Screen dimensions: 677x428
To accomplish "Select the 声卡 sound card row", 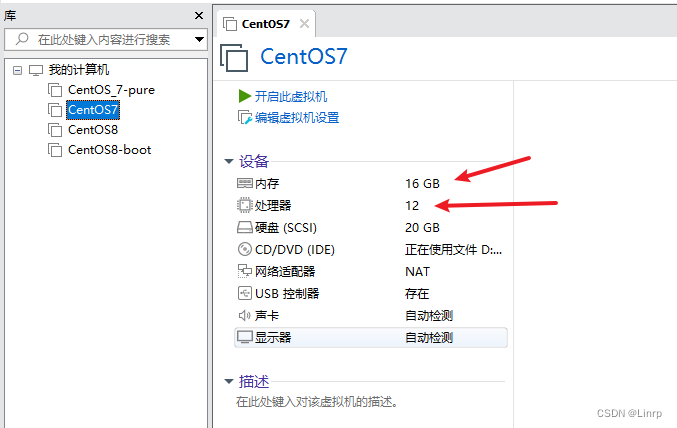I will (x=371, y=316).
